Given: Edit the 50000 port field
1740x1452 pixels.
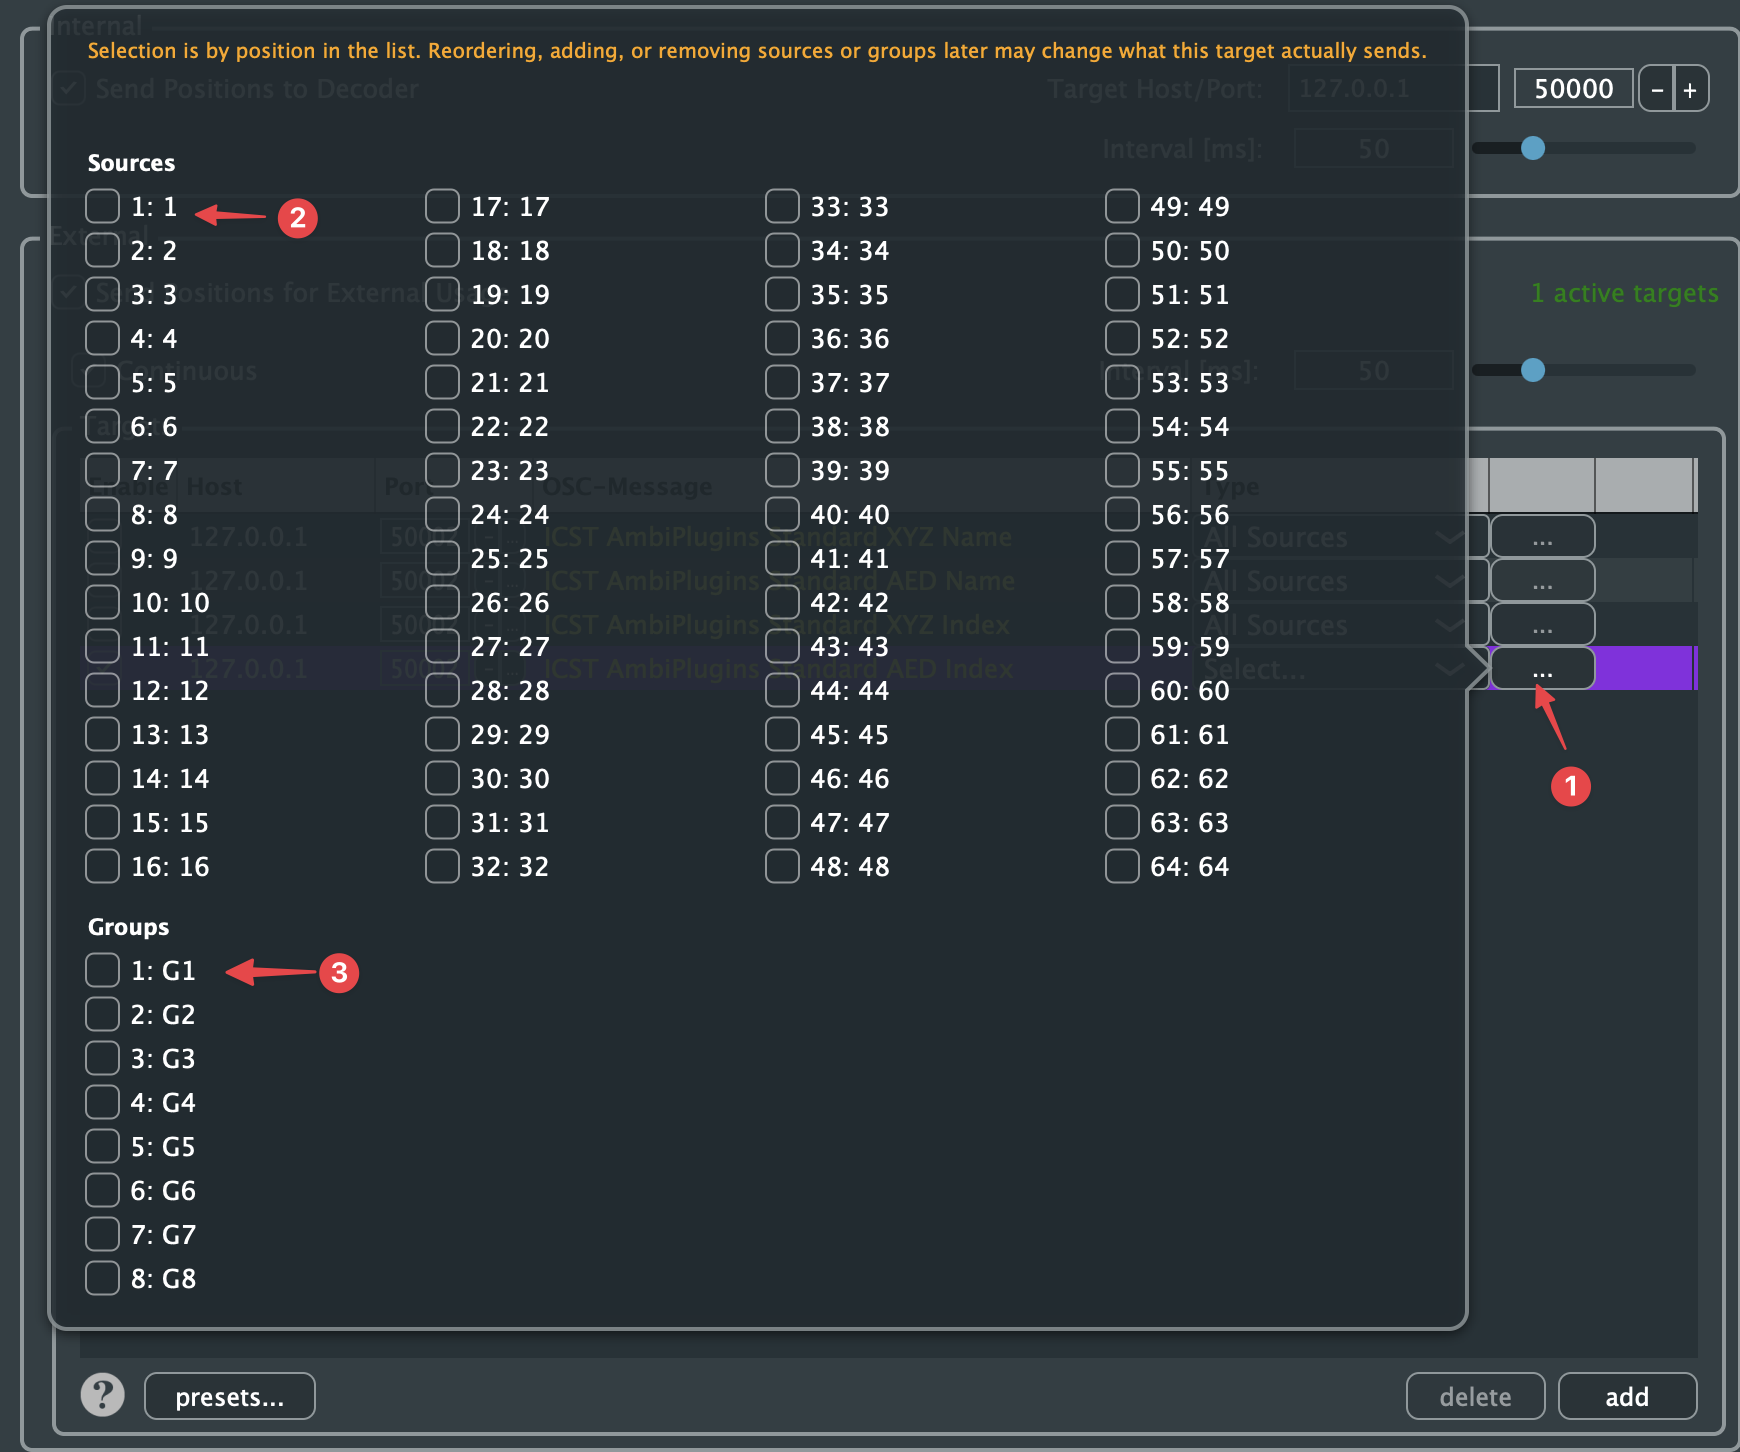Looking at the screenshot, I should [x=1574, y=88].
